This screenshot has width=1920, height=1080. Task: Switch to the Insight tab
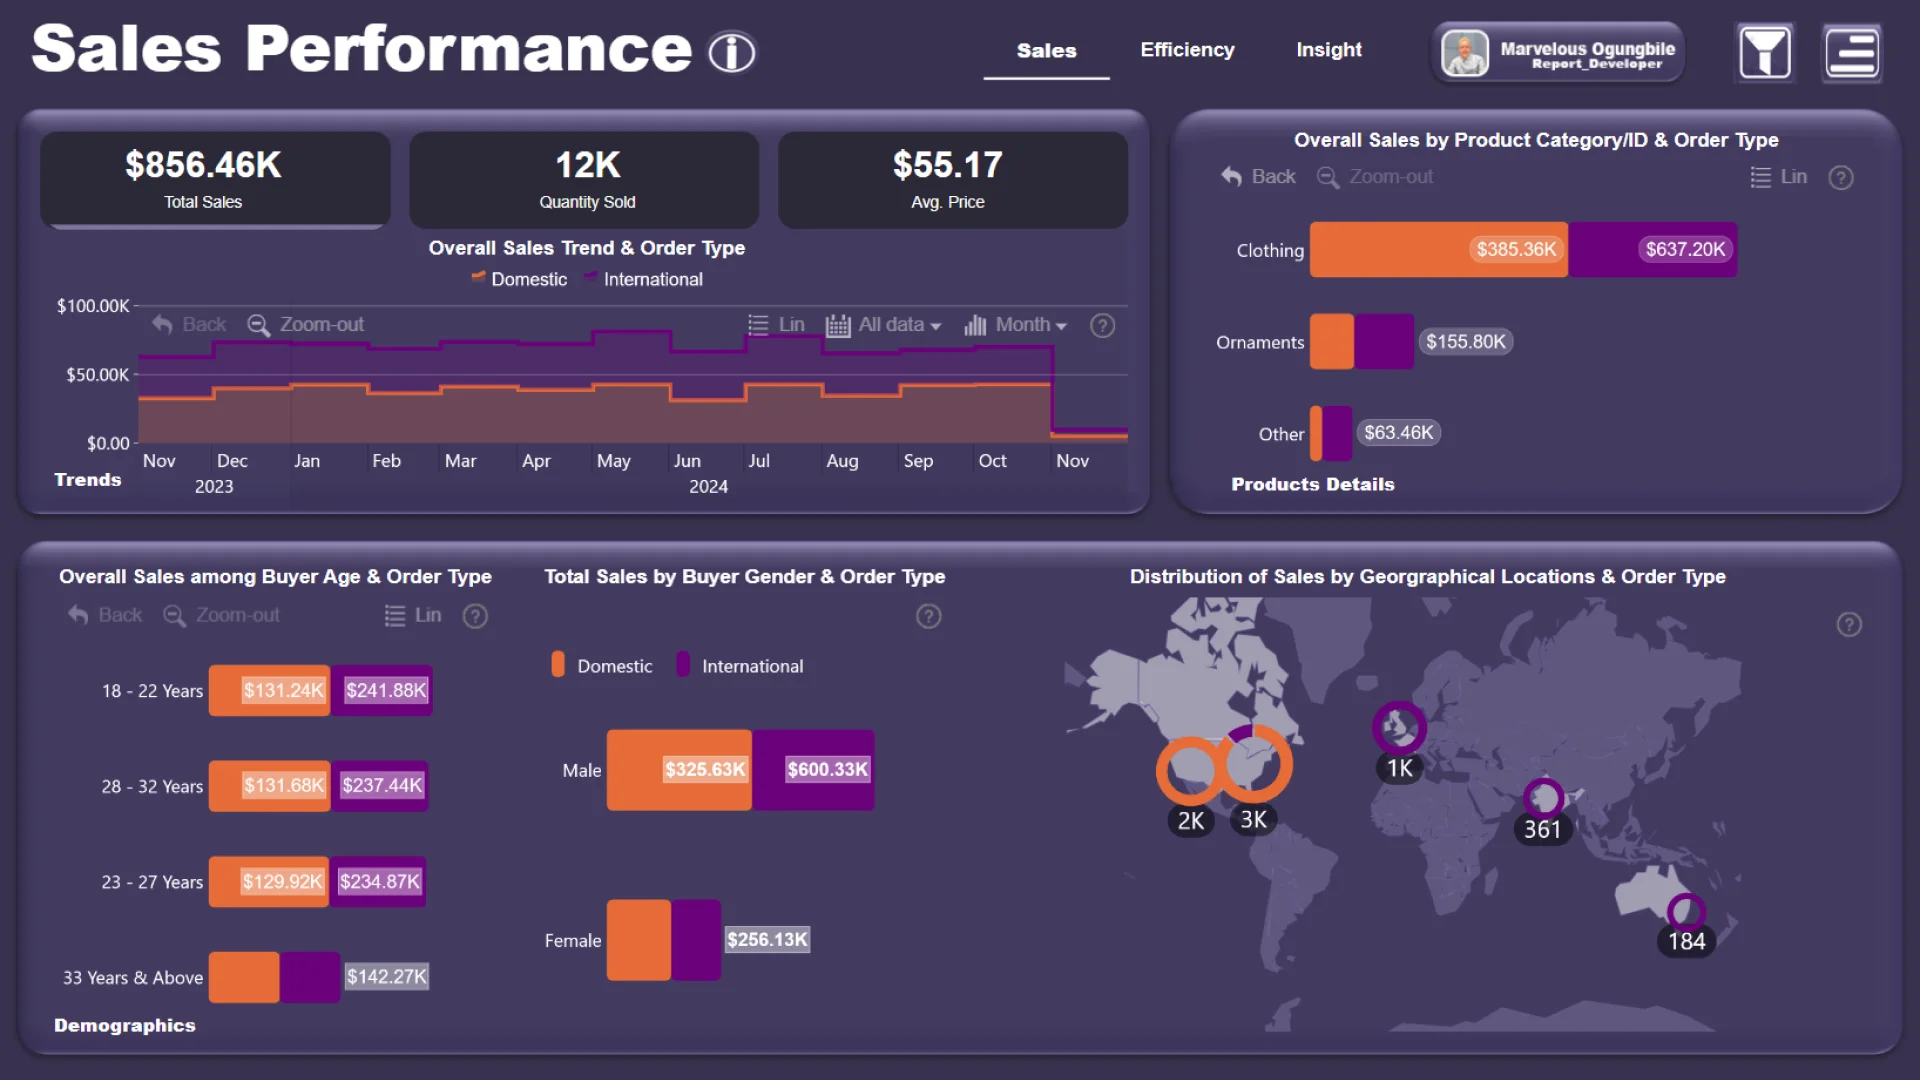[1329, 50]
